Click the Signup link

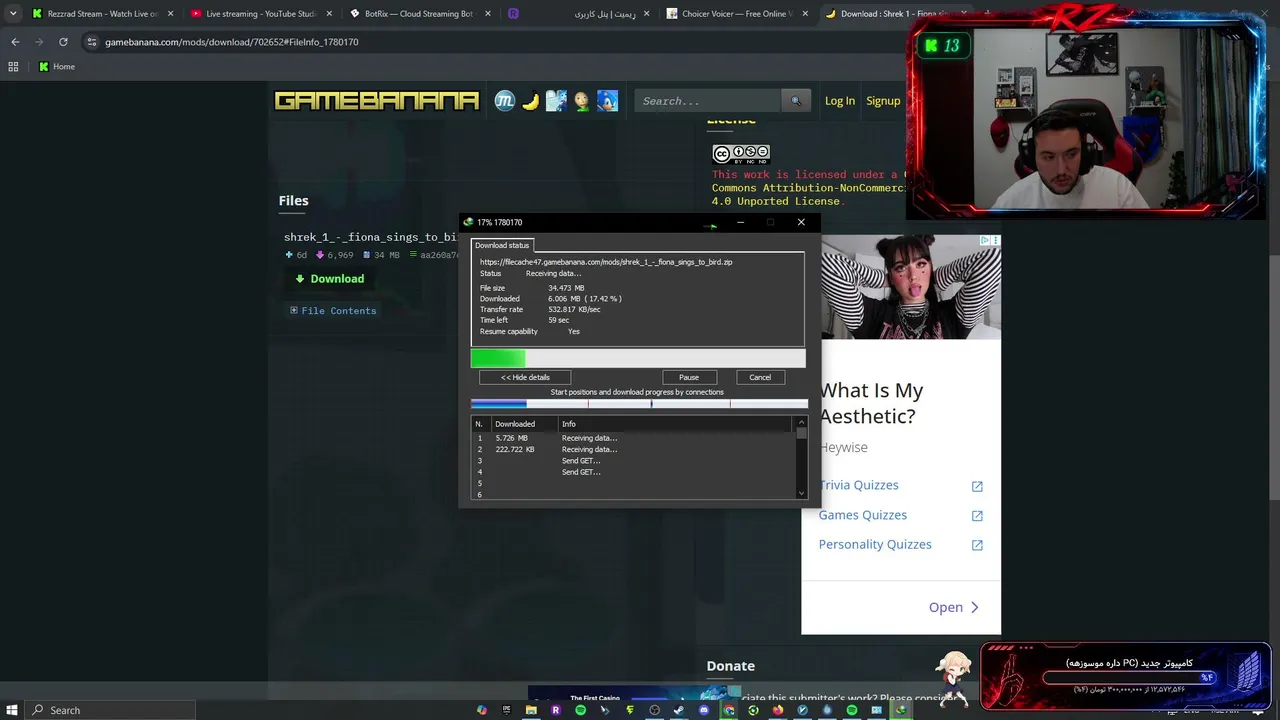883,101
